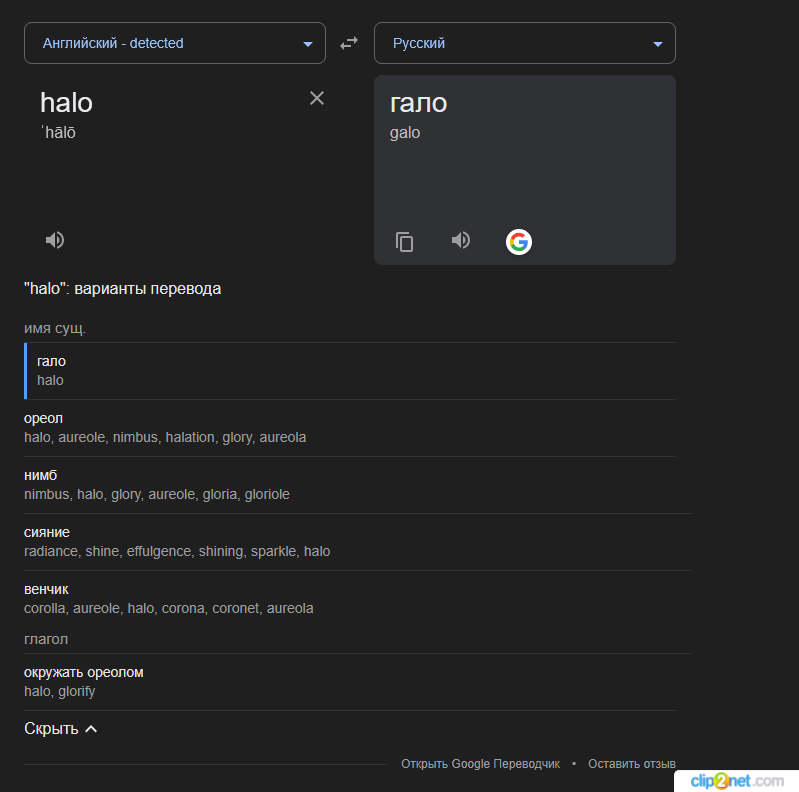Click the main translation result гало
Image resolution: width=799 pixels, height=792 pixels.
pos(418,103)
